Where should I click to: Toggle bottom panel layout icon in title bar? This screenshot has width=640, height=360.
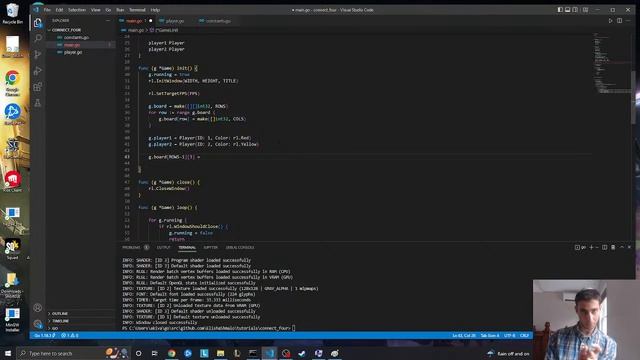(567, 10)
